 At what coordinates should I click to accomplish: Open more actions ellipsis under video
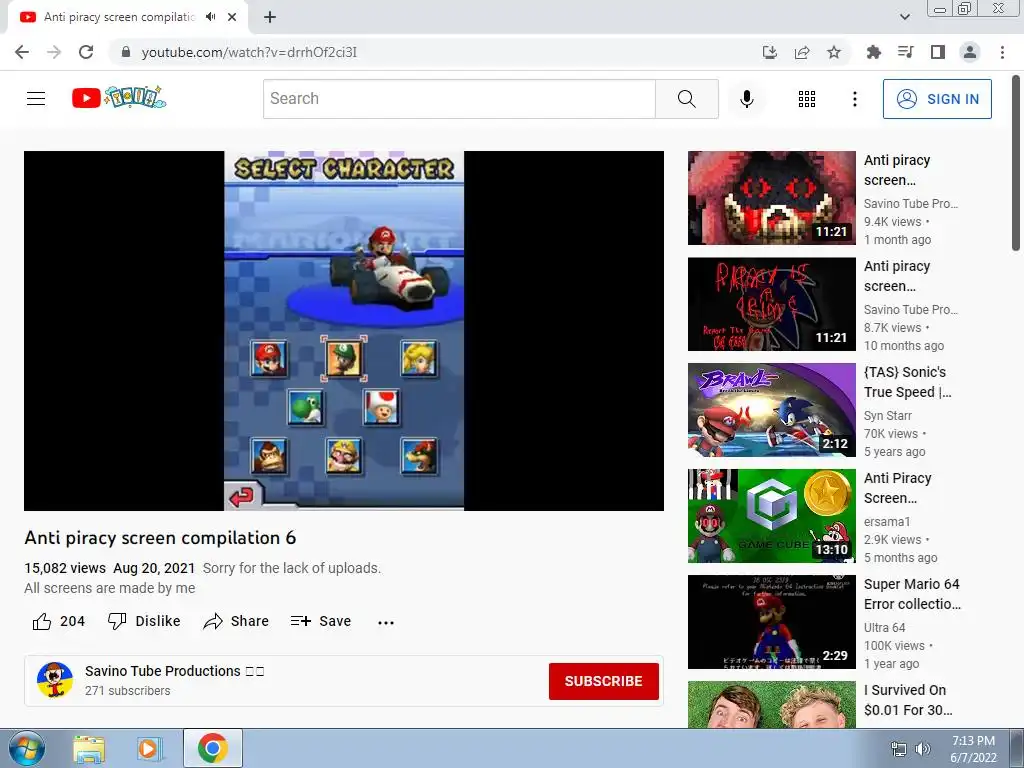tap(386, 622)
